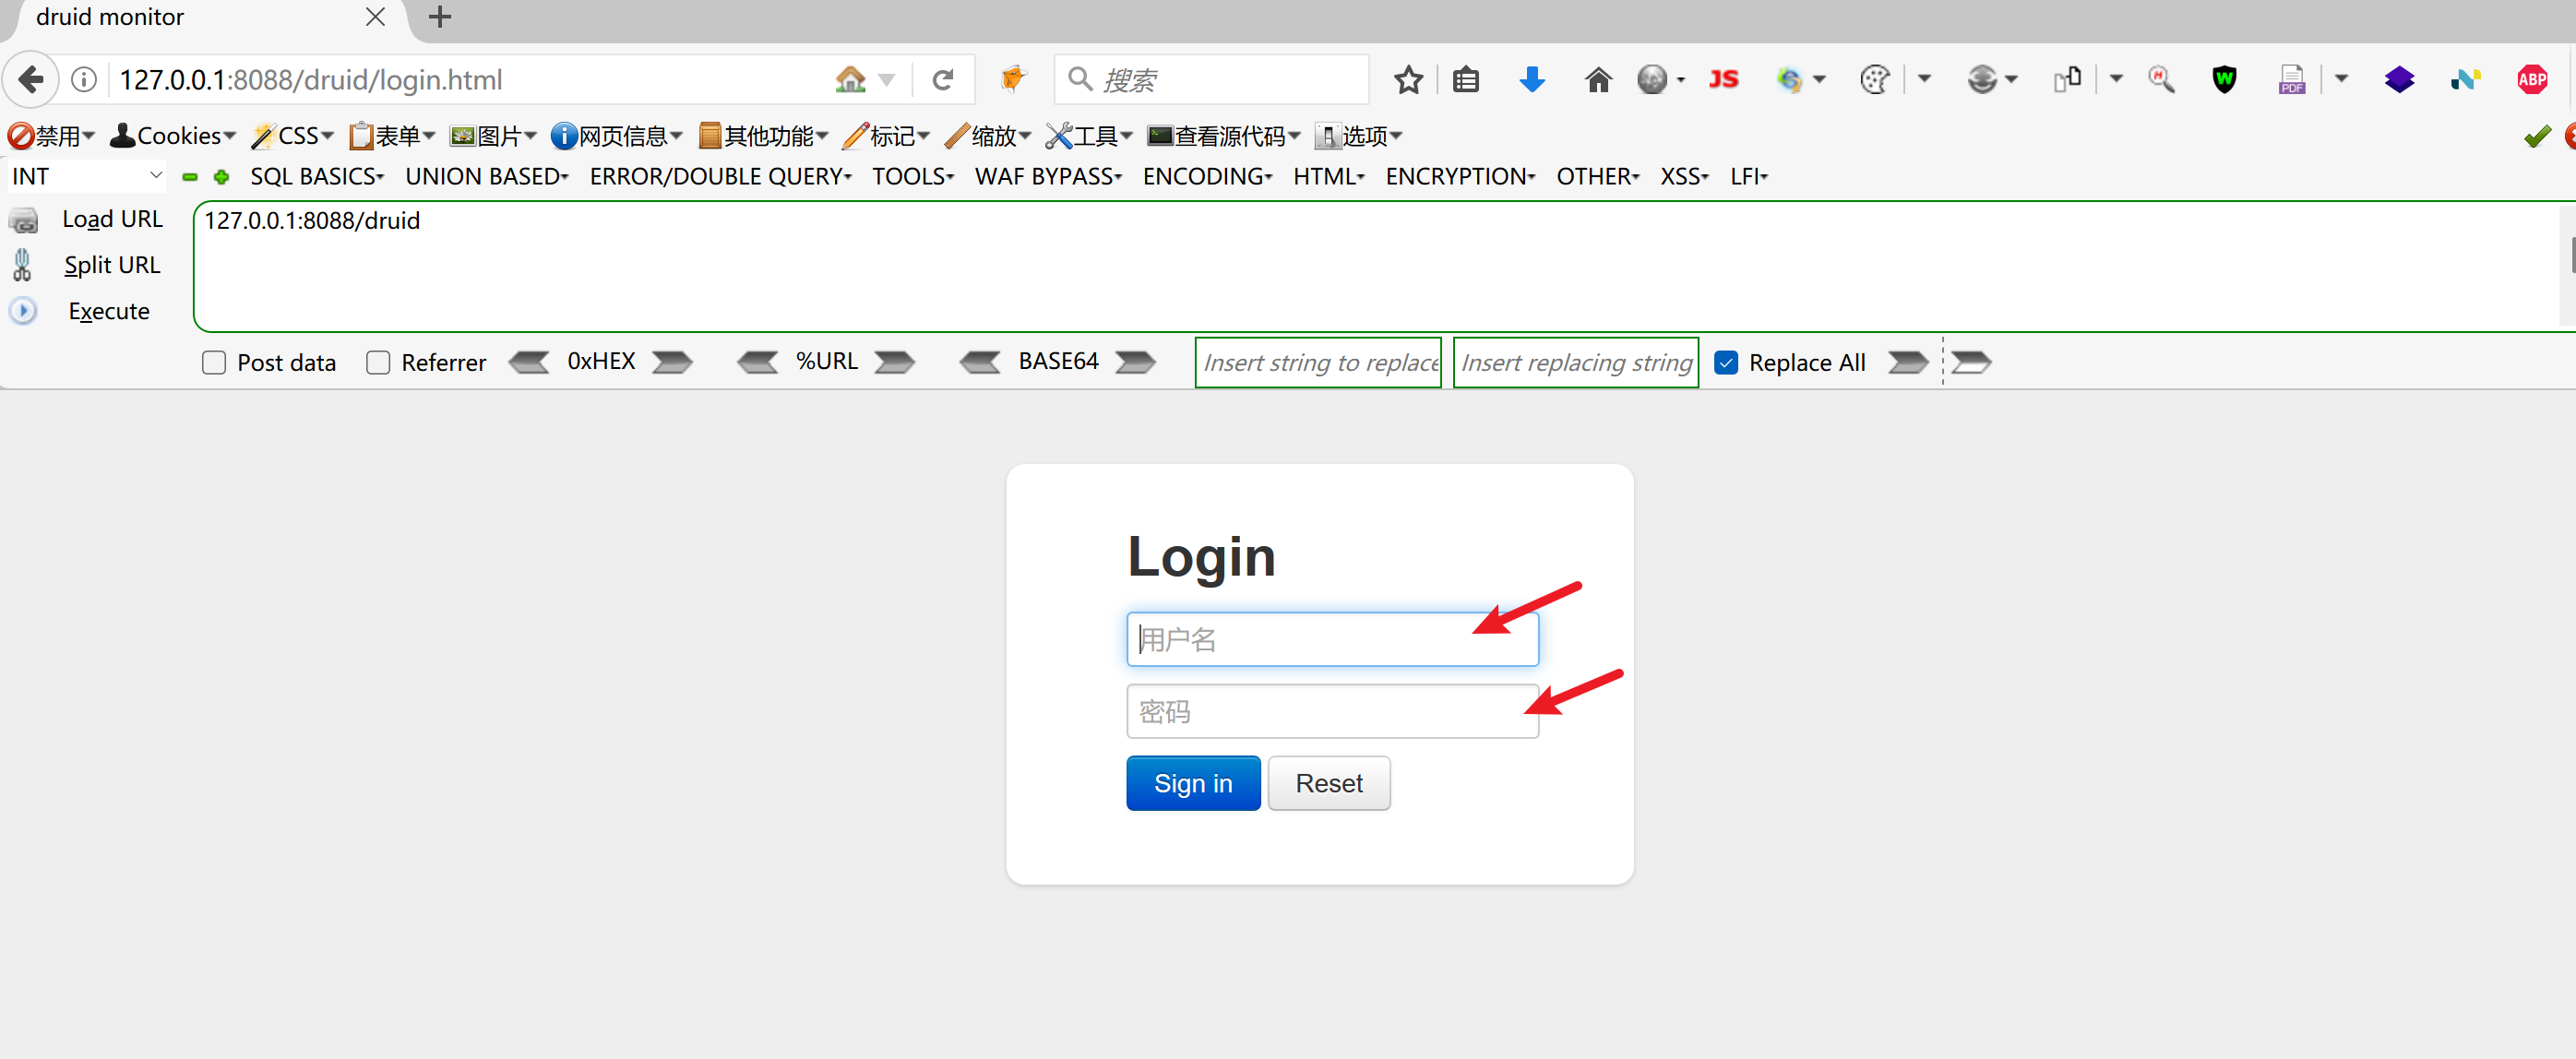Click the browser back arrow button
The image size is (2576, 1059).
click(x=31, y=79)
